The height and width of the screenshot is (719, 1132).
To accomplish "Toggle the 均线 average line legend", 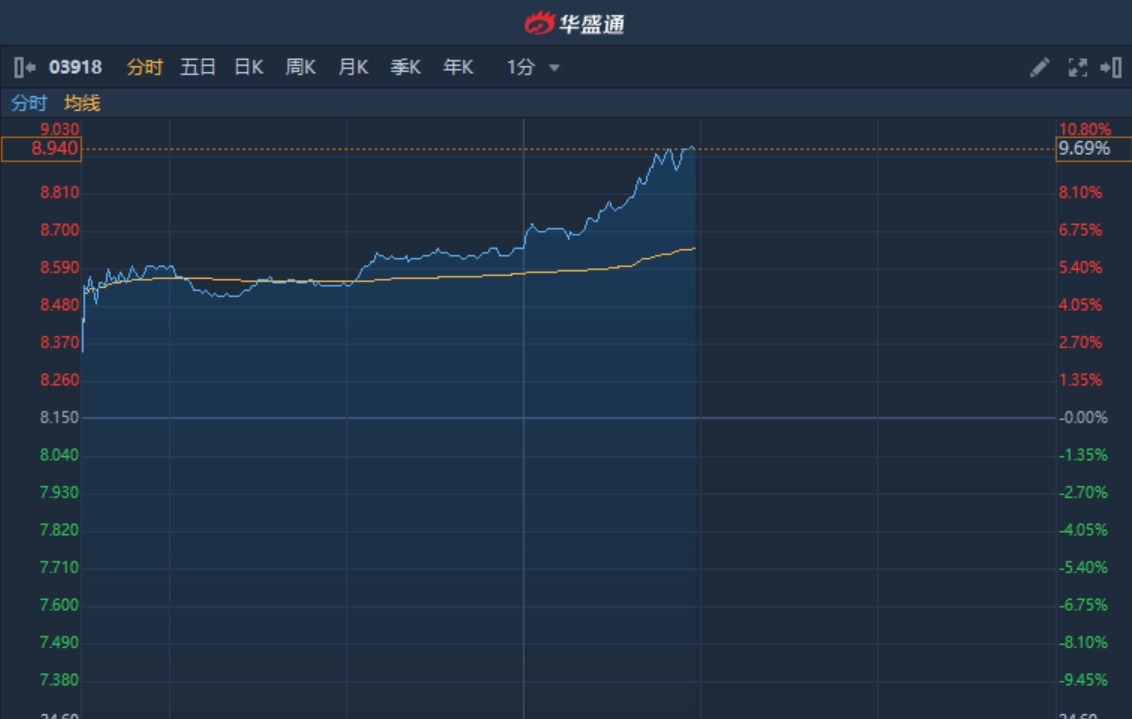I will tap(82, 103).
